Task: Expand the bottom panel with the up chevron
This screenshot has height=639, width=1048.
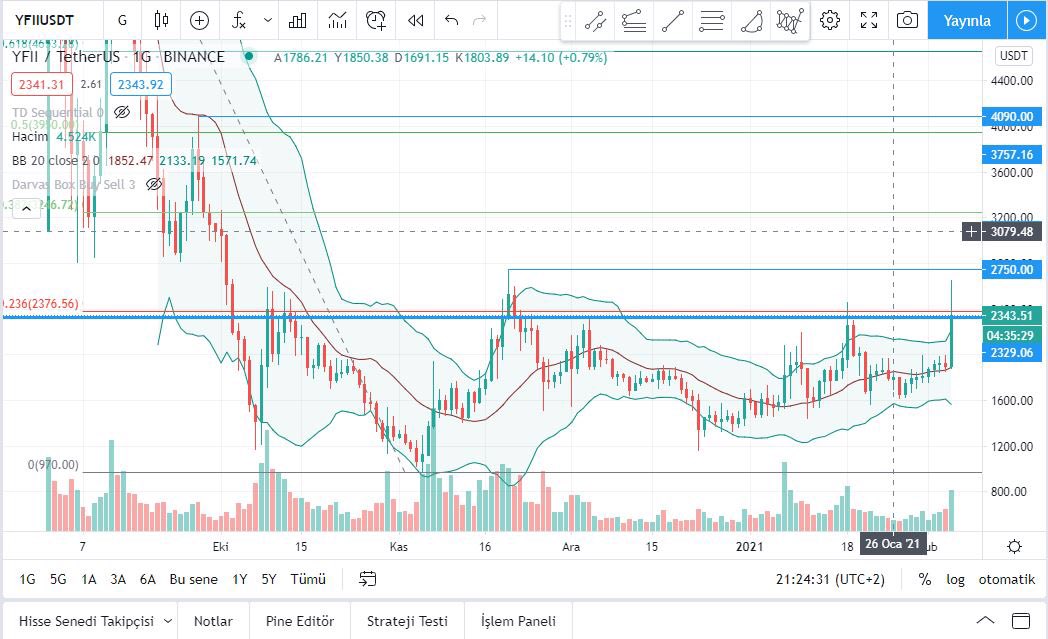Action: (x=985, y=620)
